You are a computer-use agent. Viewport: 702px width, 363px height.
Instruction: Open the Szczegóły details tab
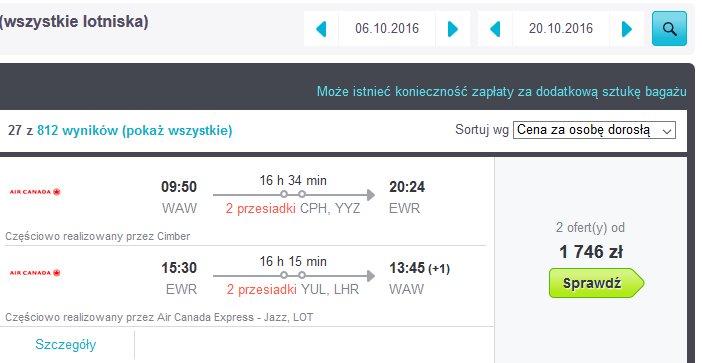click(66, 344)
